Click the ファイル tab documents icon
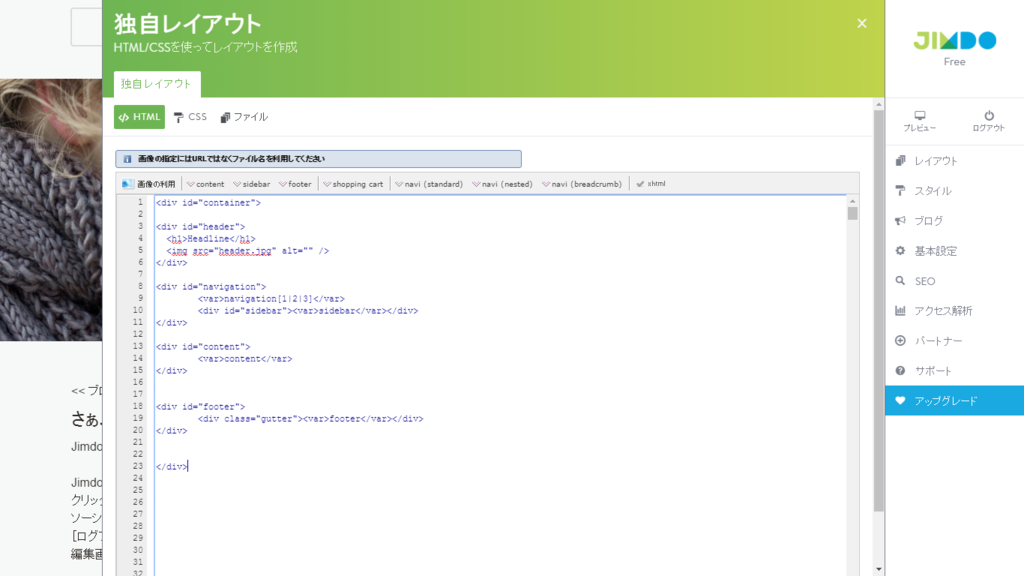The image size is (1024, 576). click(225, 118)
